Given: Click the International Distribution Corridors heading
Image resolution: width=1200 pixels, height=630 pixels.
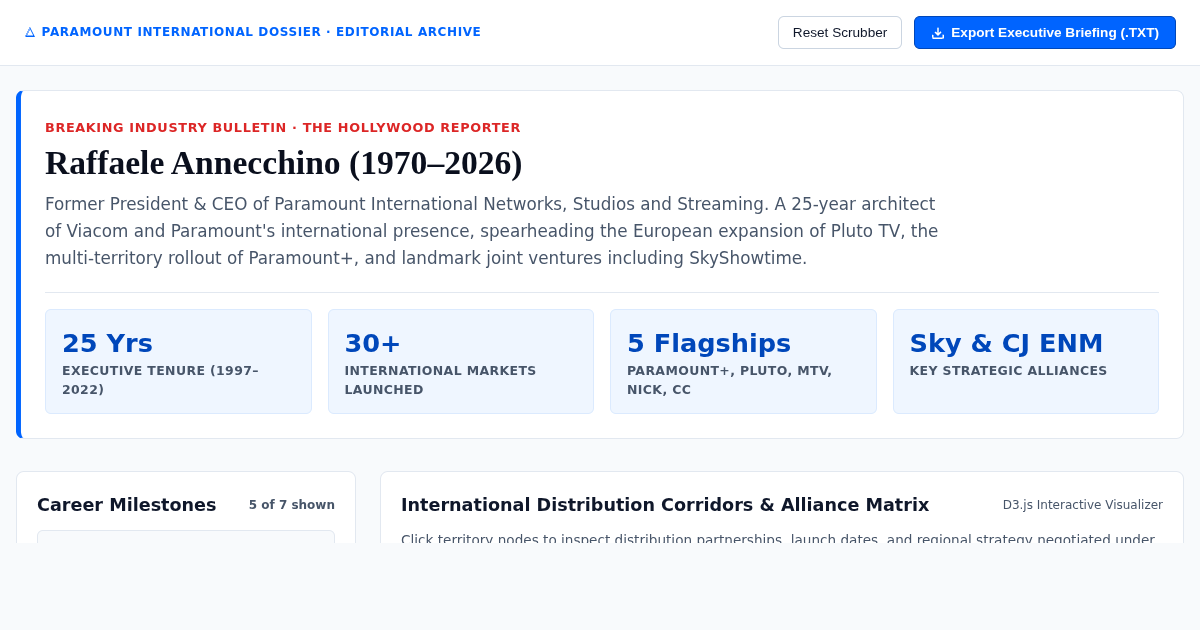Looking at the screenshot, I should [665, 505].
